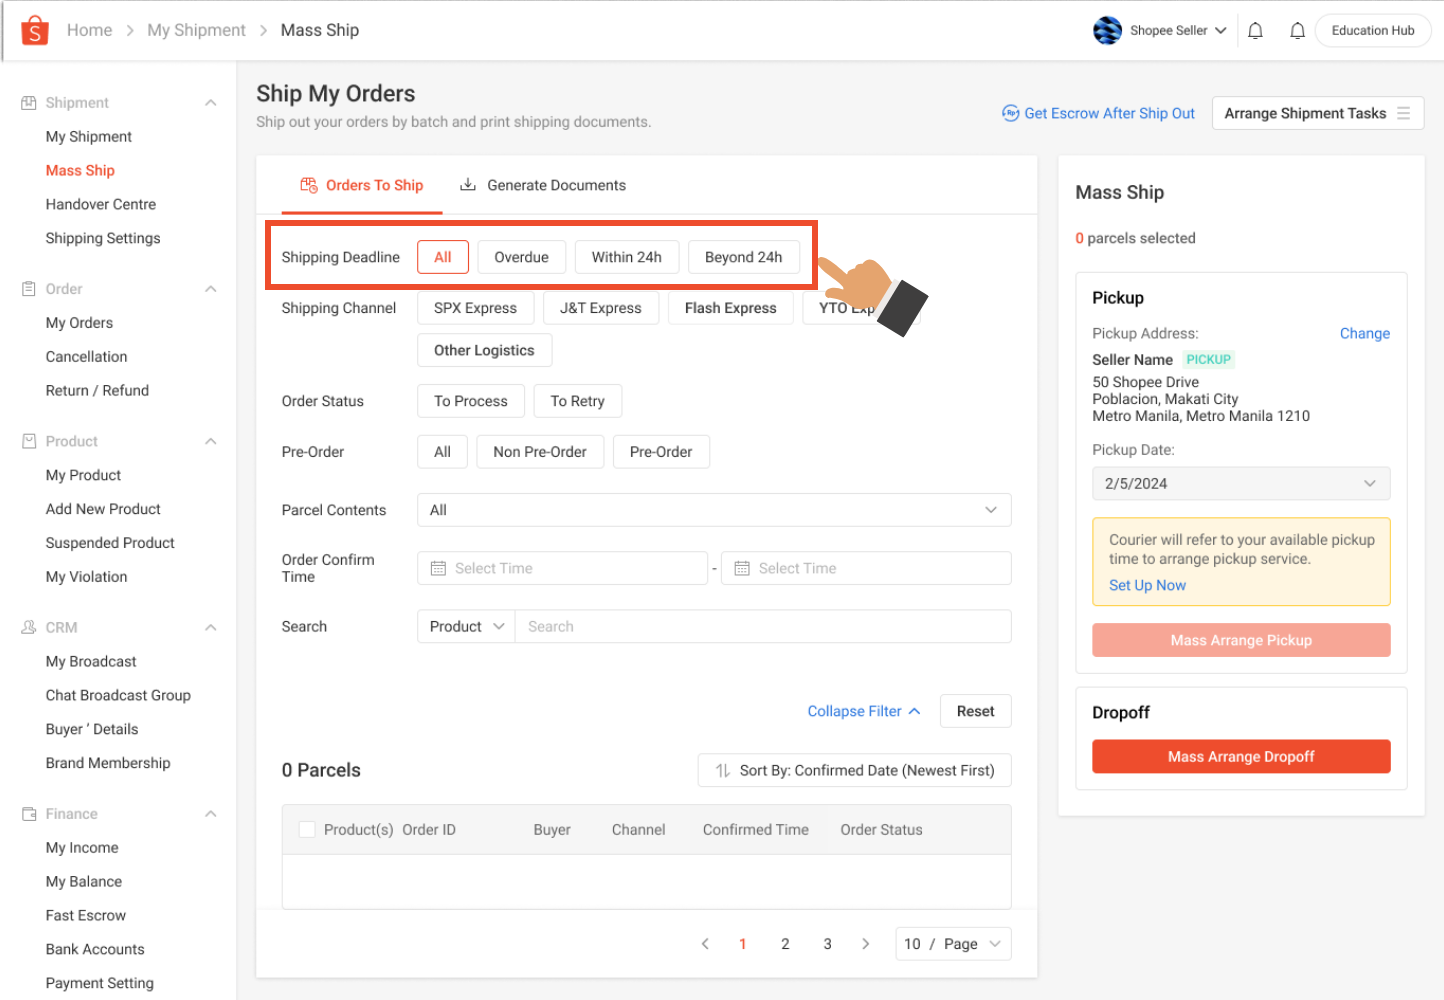Click the Get Escrow After Ship Out icon
This screenshot has height=1000, width=1444.
click(x=1010, y=113)
